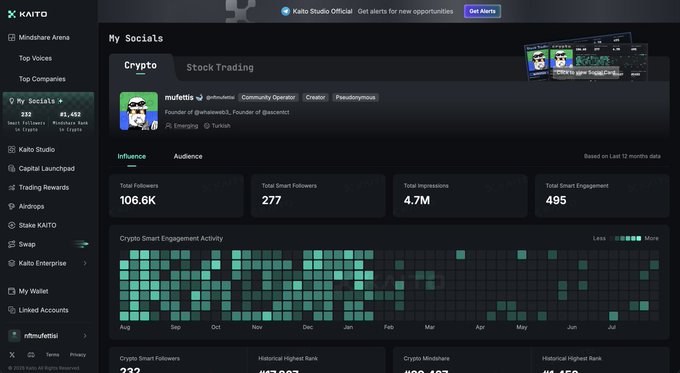Click the globe icon beside Turkish

click(x=207, y=126)
